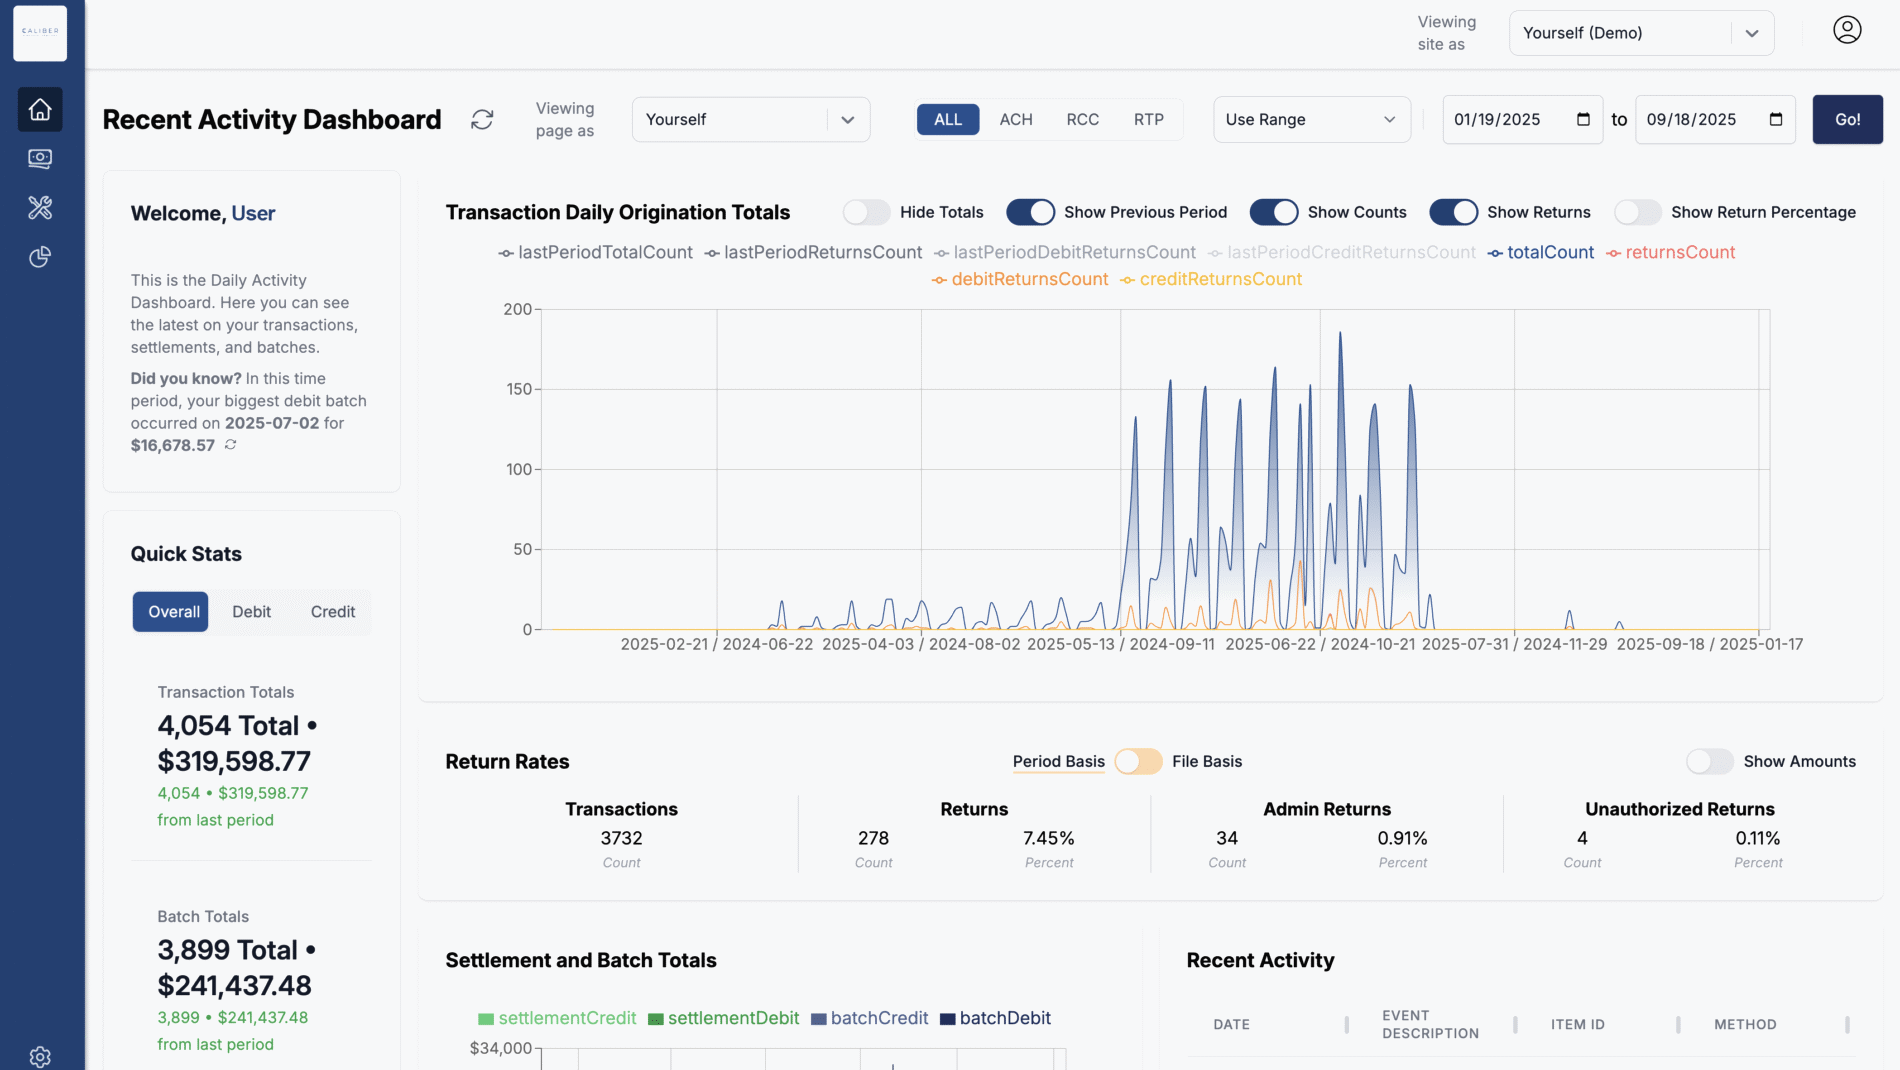The height and width of the screenshot is (1070, 1900).
Task: Open the Viewing page as dropdown
Action: (x=750, y=119)
